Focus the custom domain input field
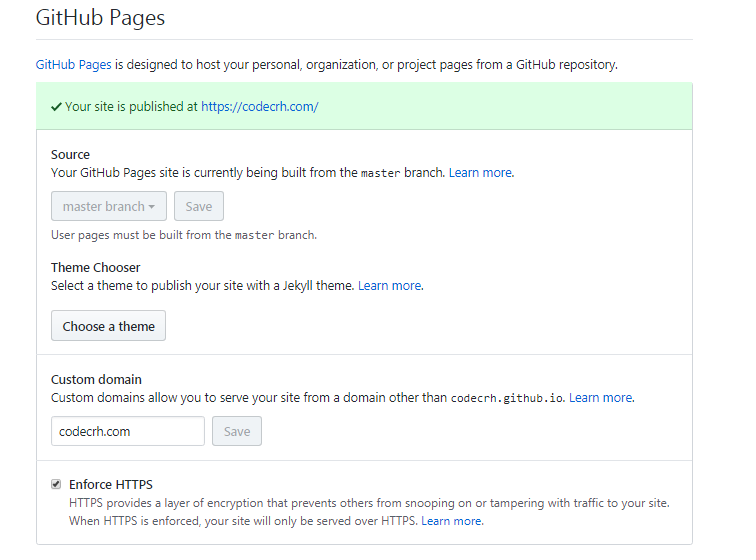This screenshot has width=756, height=560. tap(127, 431)
